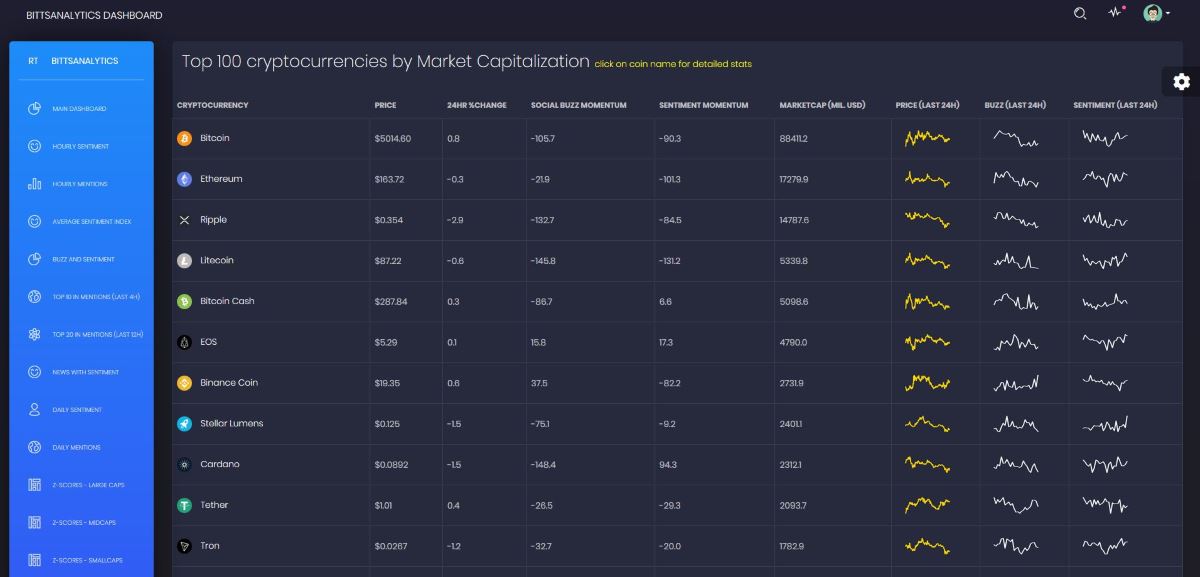Click the Price column header
The width and height of the screenshot is (1200, 577).
pos(386,105)
